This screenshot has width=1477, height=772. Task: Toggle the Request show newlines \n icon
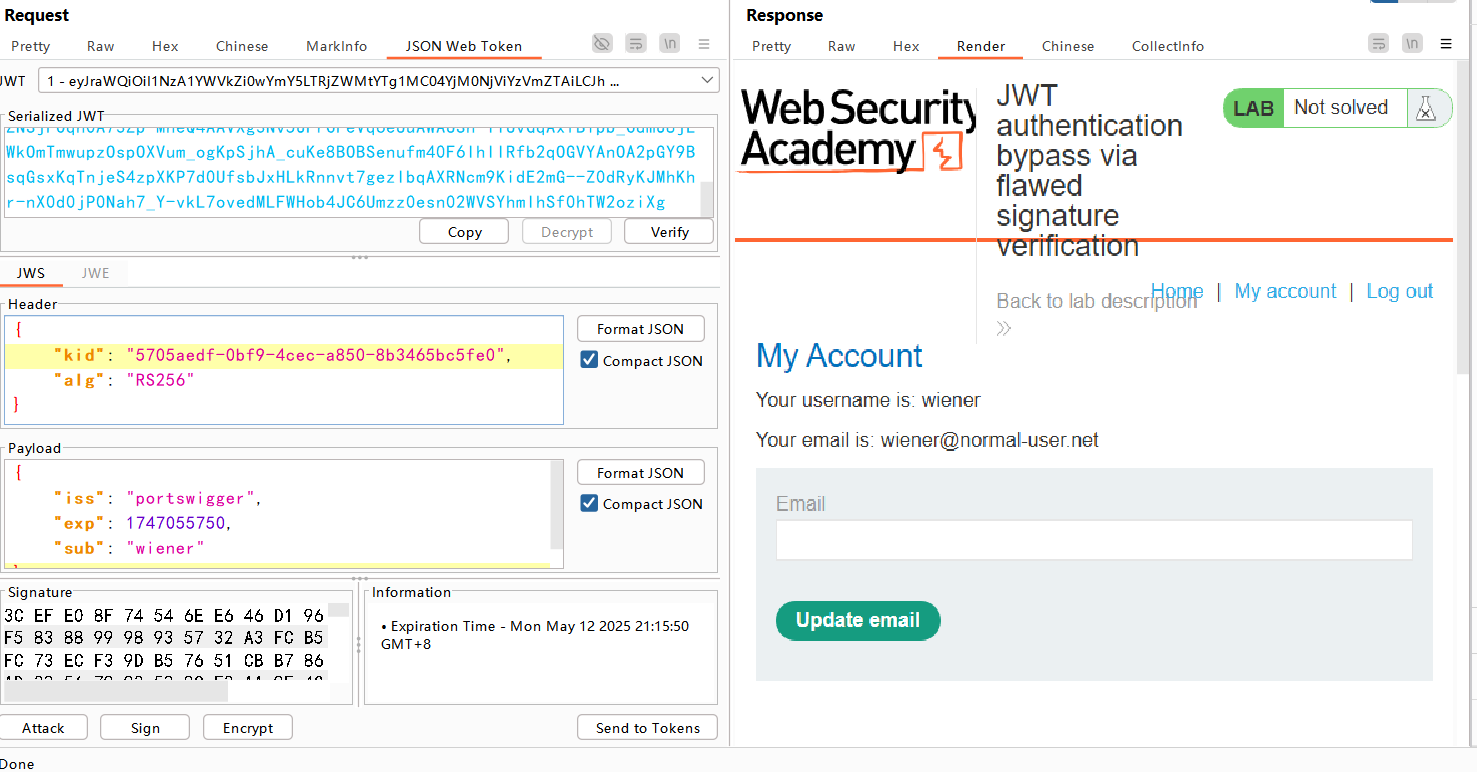[x=670, y=44]
